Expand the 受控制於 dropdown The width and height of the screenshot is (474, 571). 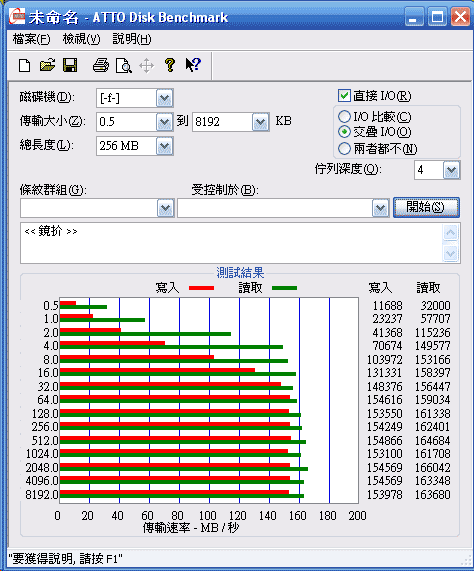point(380,208)
